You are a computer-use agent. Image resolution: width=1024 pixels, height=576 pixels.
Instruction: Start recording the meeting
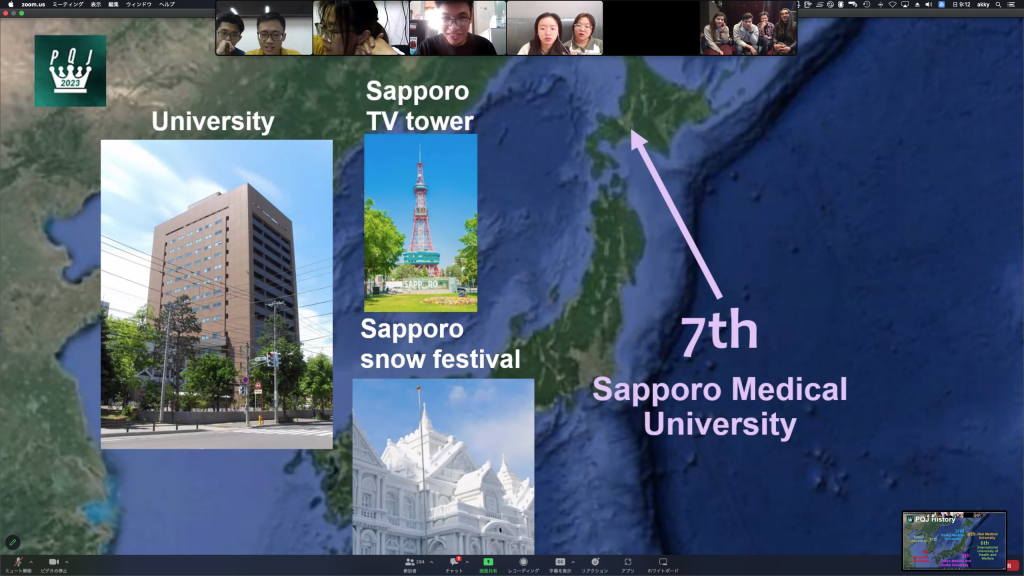tap(523, 562)
